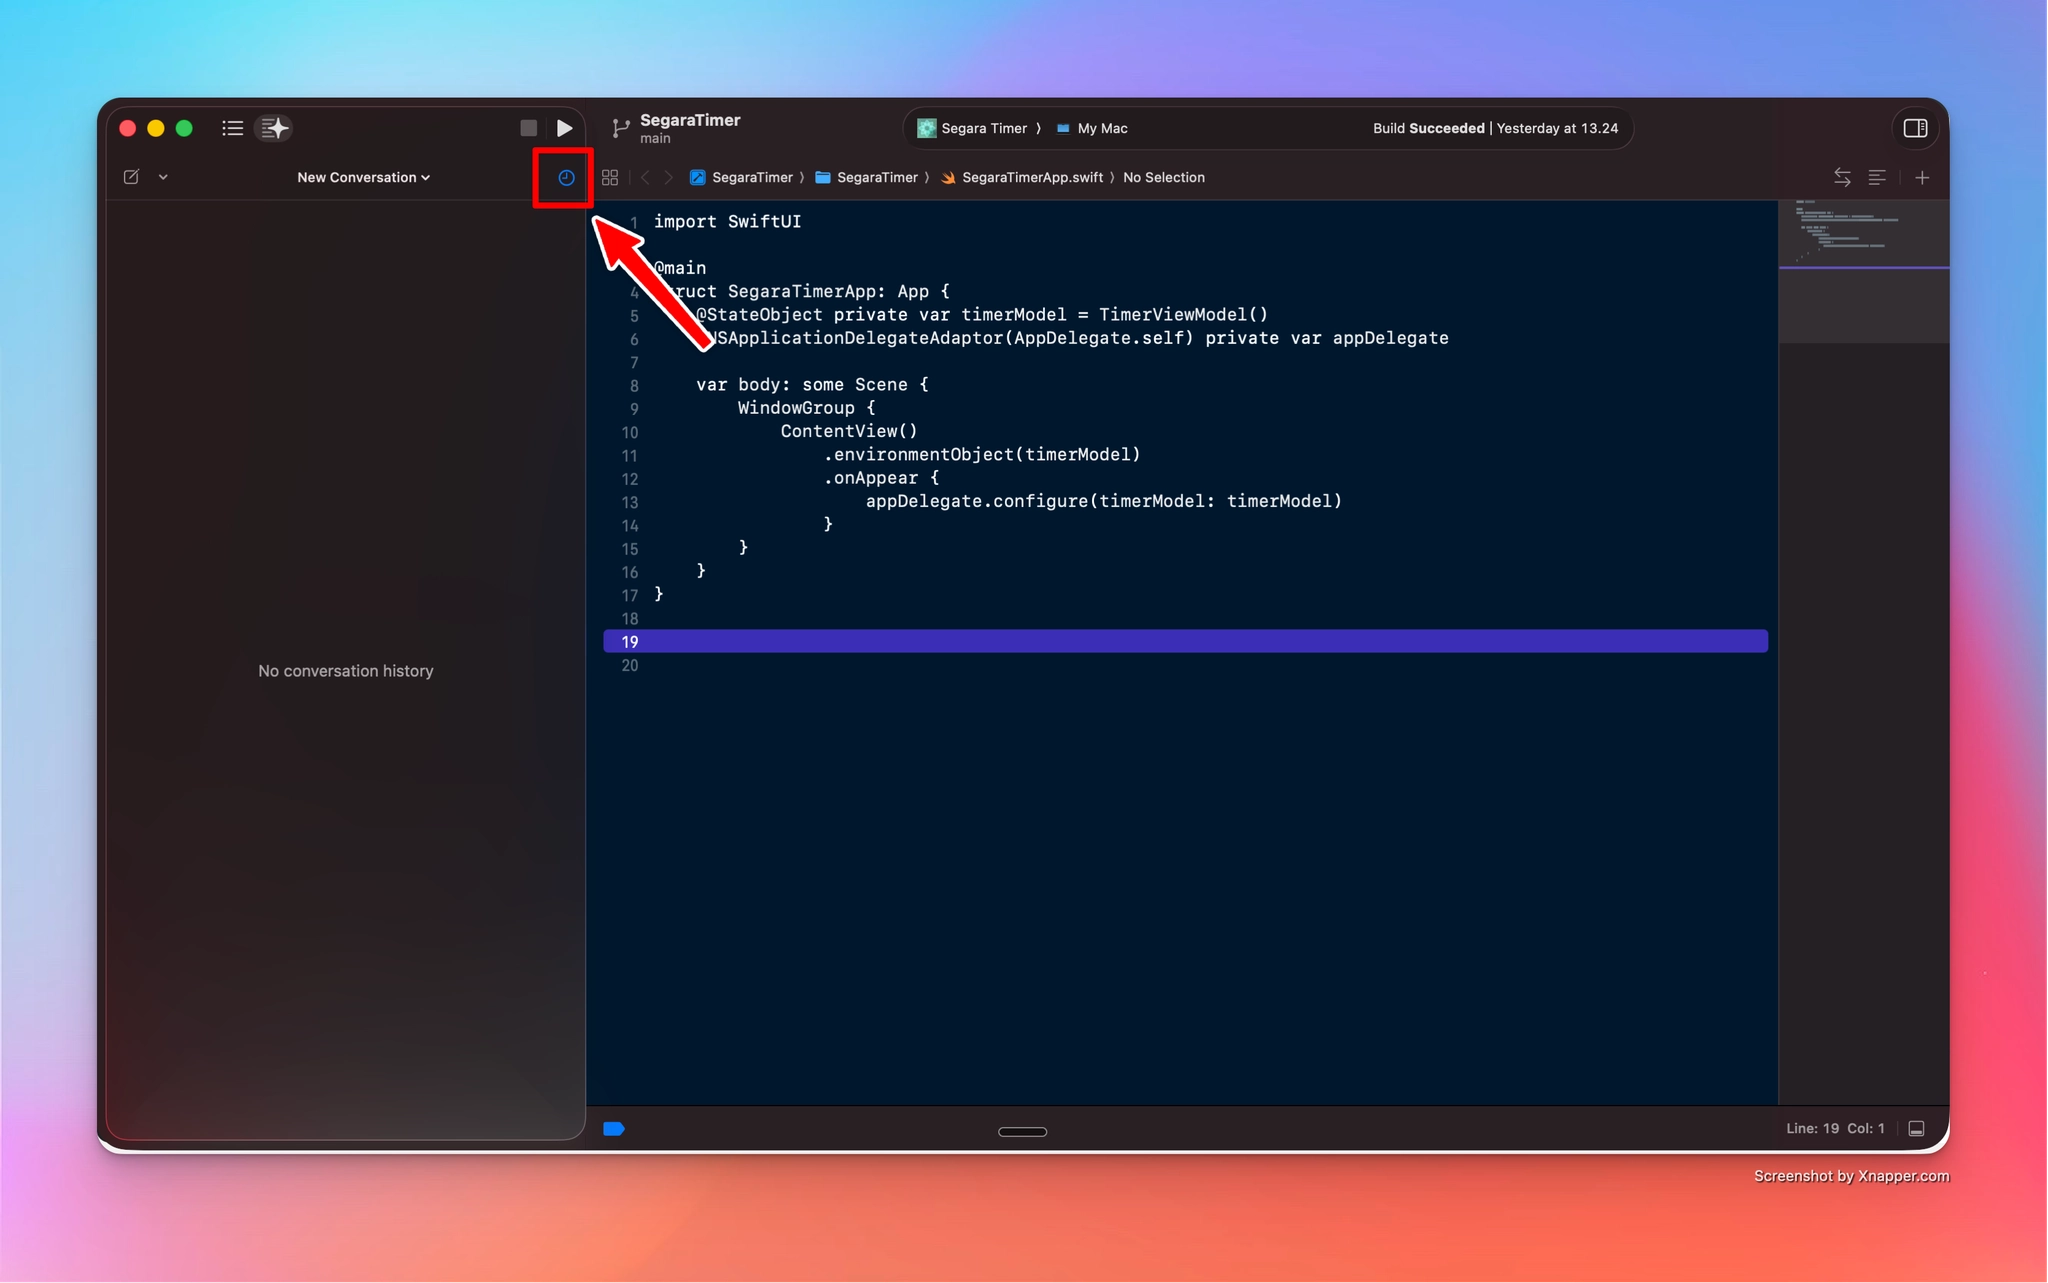Select the My Mac run destination
The width and height of the screenshot is (2048, 1283).
coord(1092,128)
